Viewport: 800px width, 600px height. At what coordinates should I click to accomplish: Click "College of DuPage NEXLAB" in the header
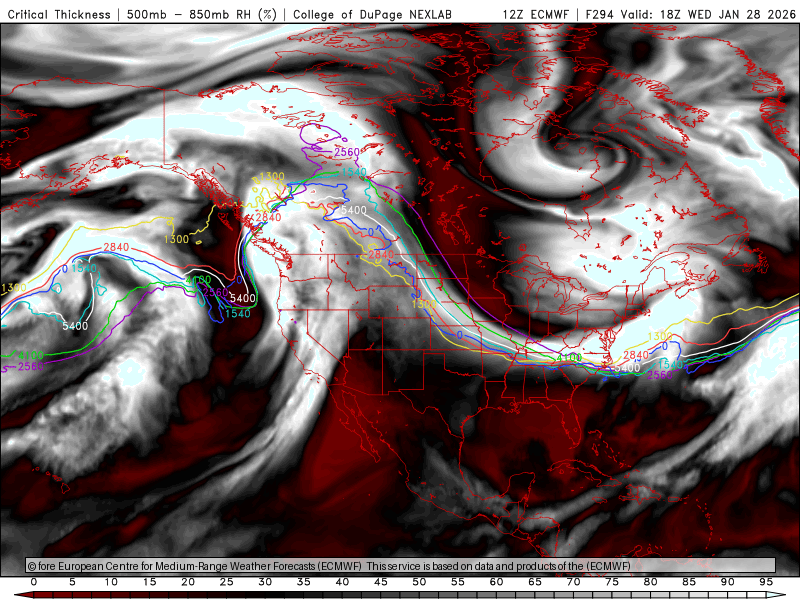(x=372, y=14)
